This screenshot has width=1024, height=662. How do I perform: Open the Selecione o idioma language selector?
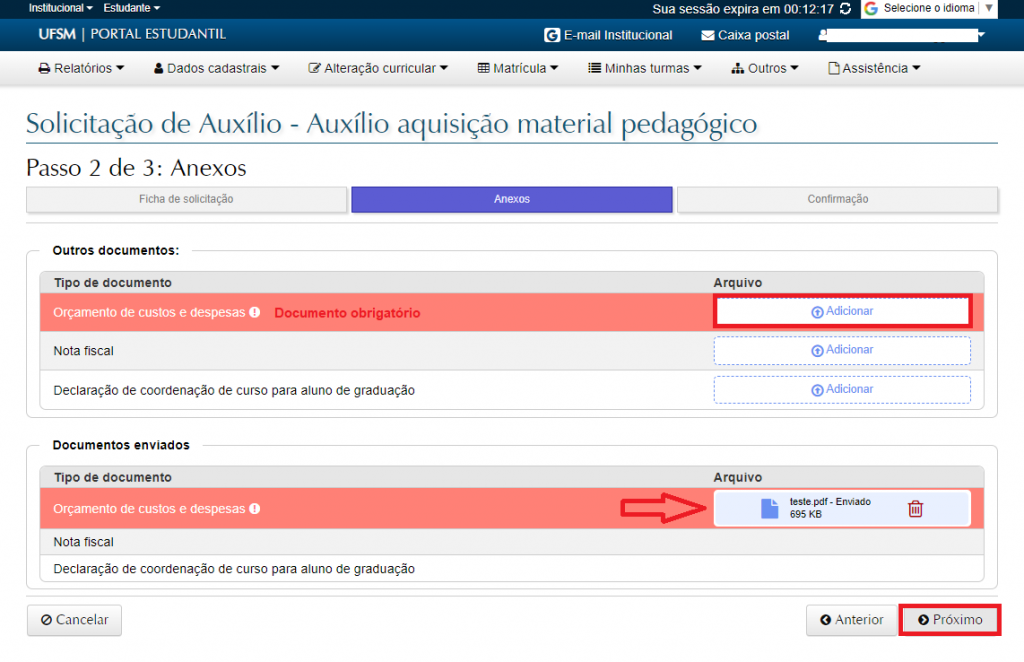click(929, 8)
